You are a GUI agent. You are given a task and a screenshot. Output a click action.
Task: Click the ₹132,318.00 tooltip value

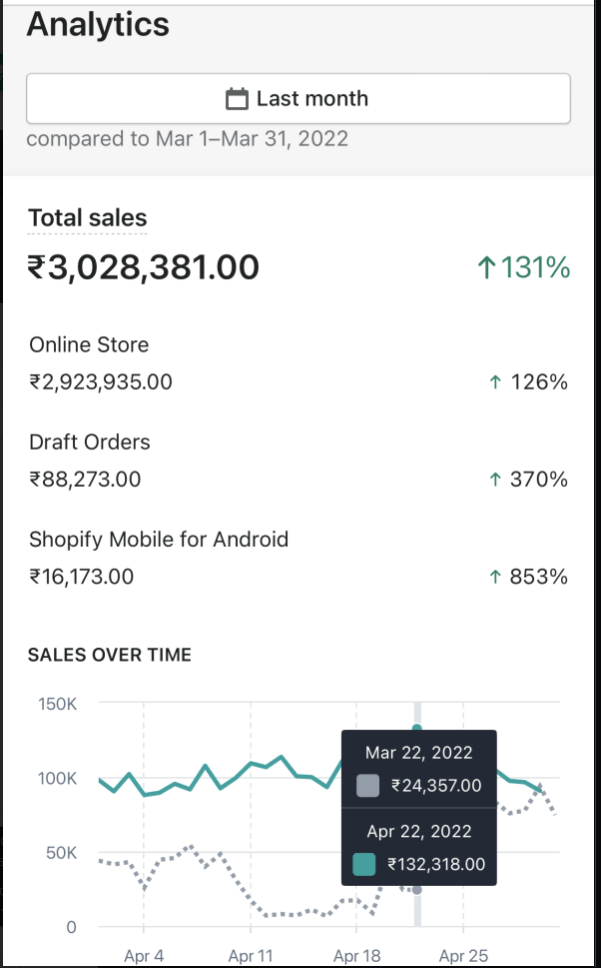[x=435, y=864]
